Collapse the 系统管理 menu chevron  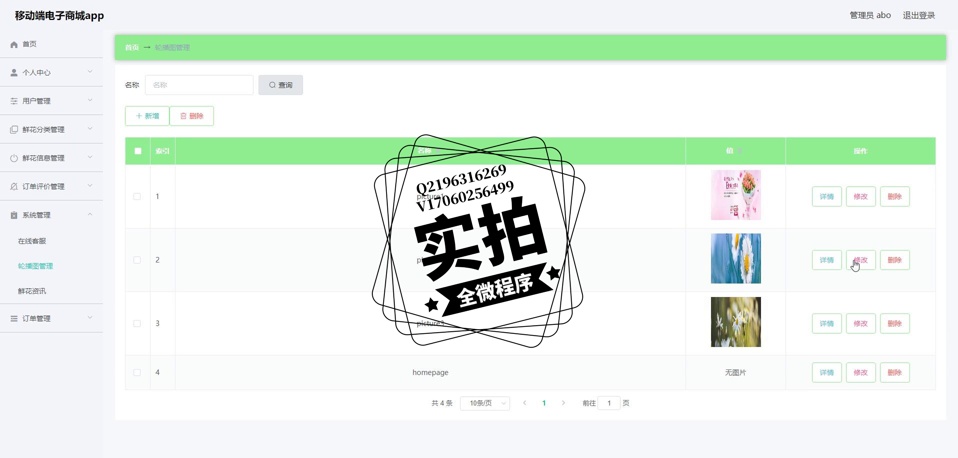(90, 215)
